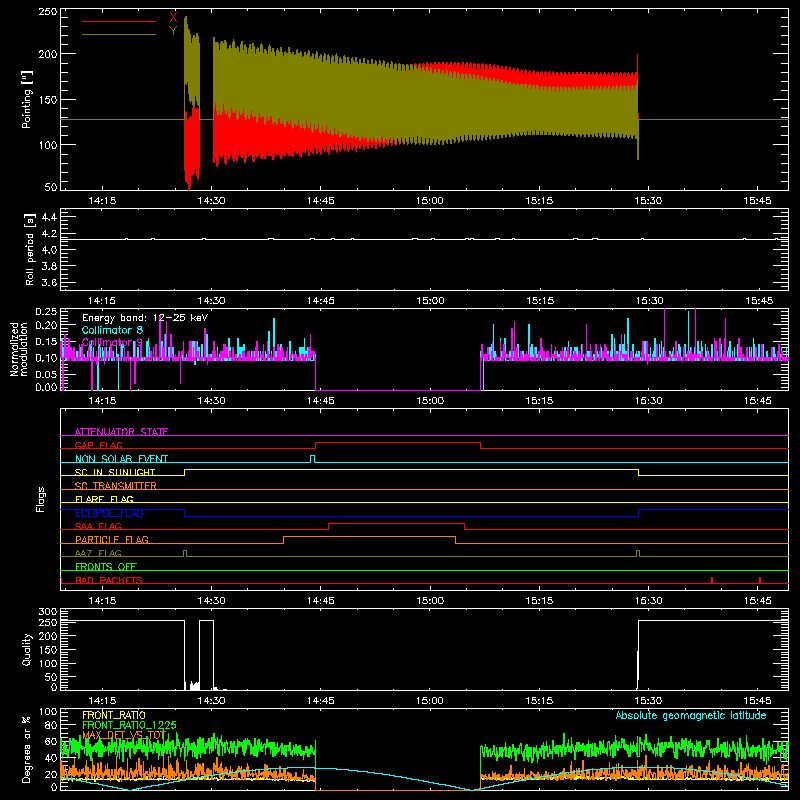Click the 15:30 time label under Quality plot
The width and height of the screenshot is (800, 800).
coord(648,701)
